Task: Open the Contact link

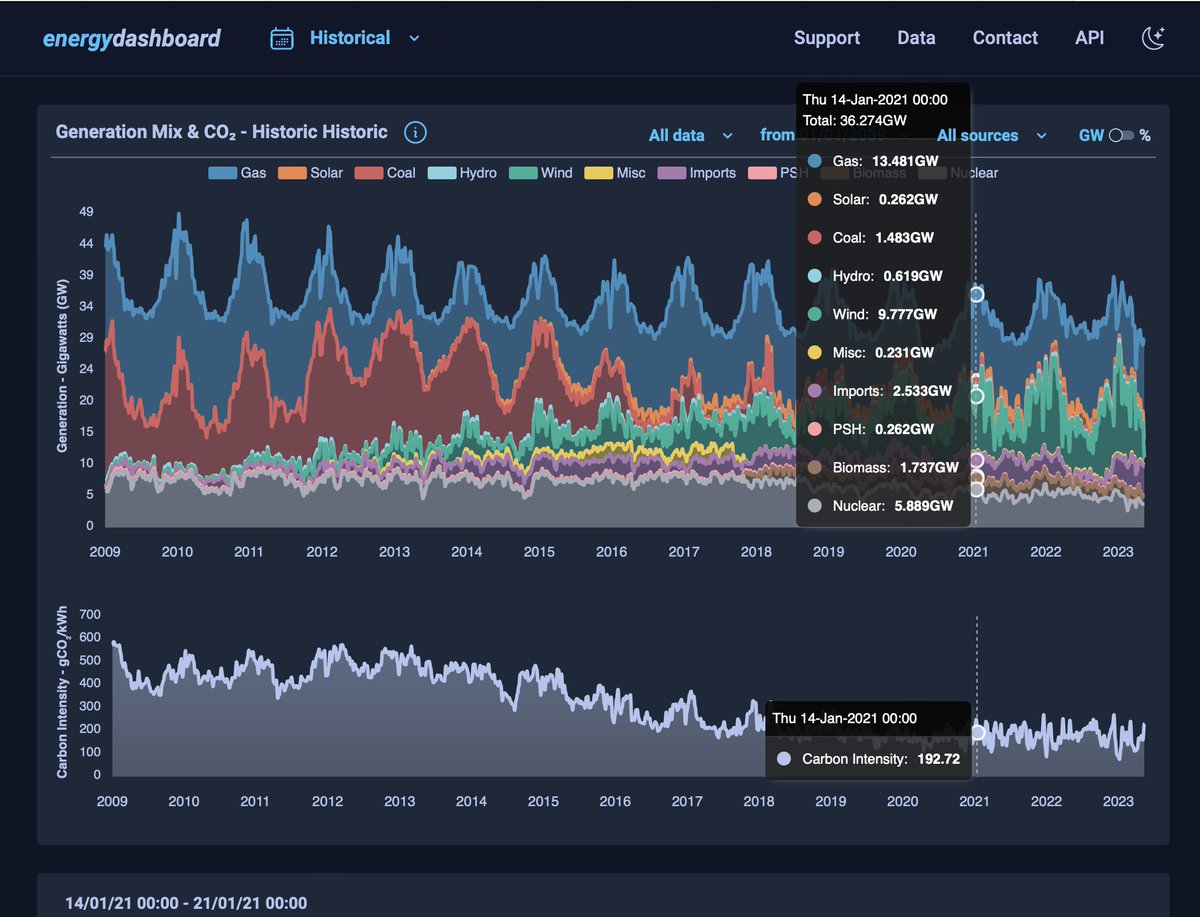Action: click(1005, 38)
